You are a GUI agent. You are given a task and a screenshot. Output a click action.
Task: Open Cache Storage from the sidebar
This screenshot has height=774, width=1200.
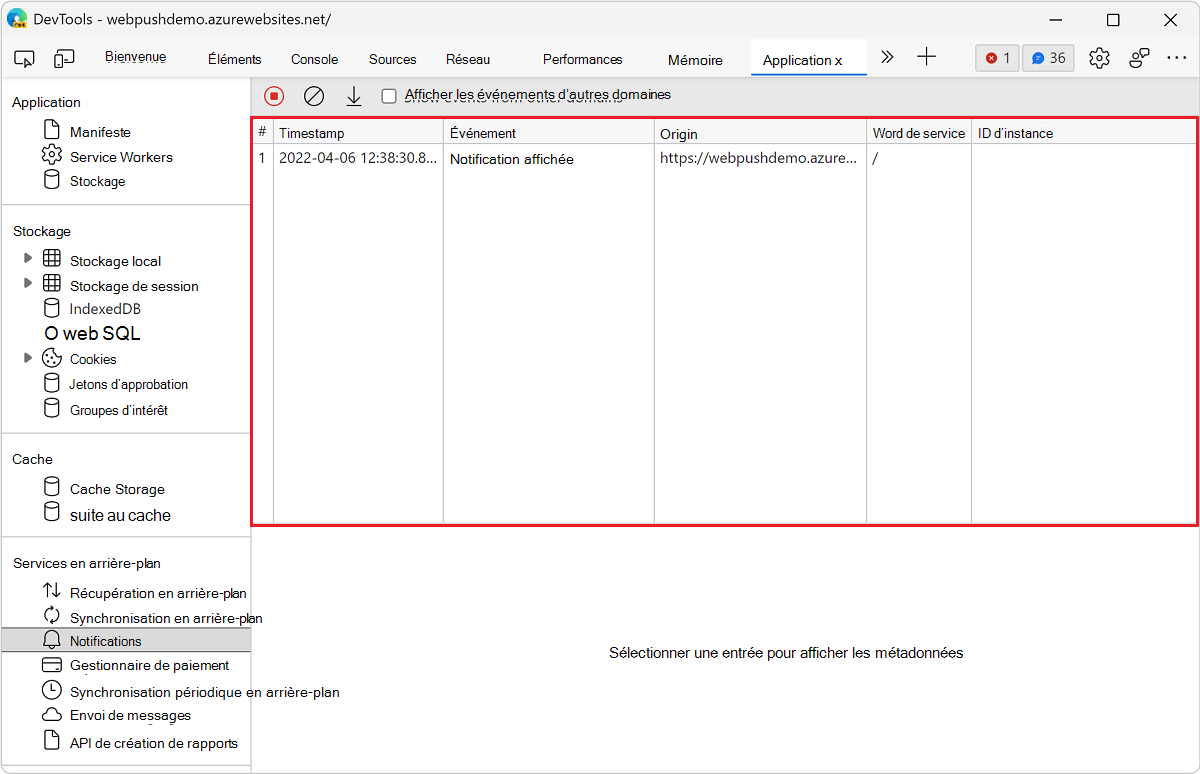pos(117,489)
